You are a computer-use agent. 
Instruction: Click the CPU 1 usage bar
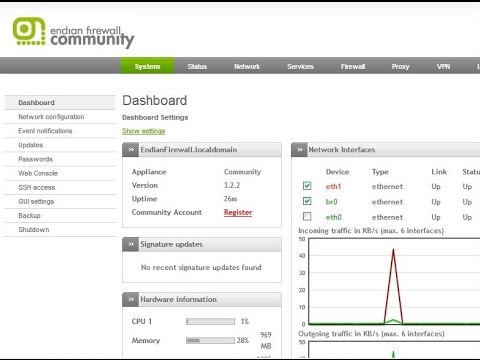210,321
